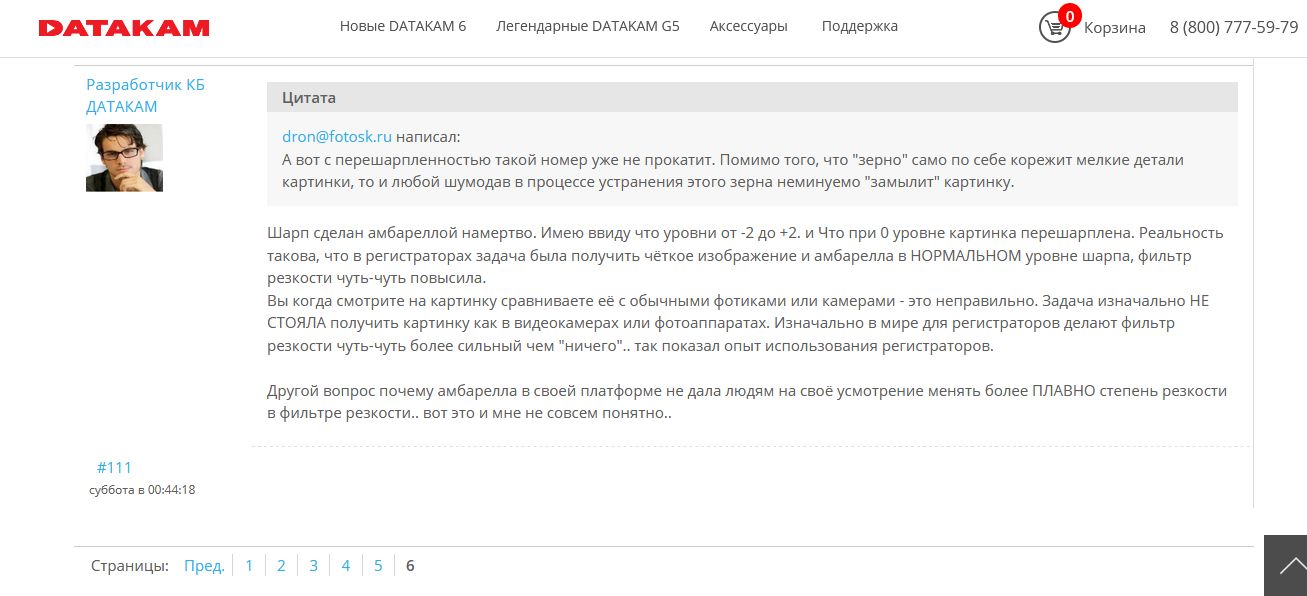Navigate to page 5 of the thread
This screenshot has height=596, width=1307.
[378, 566]
